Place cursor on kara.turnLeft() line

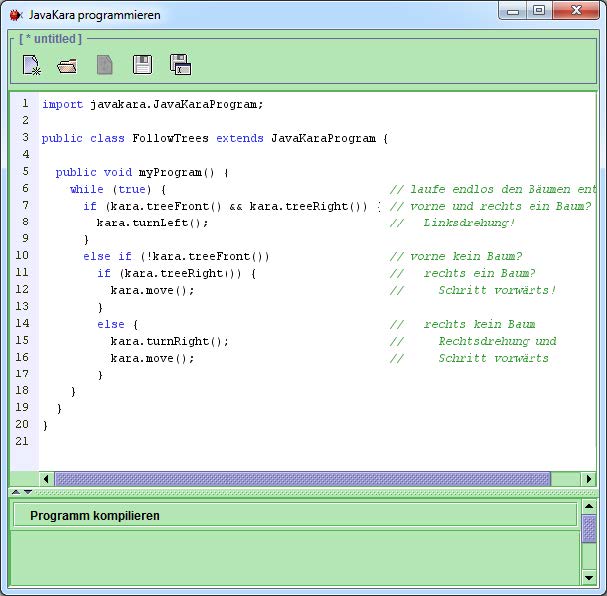[x=152, y=223]
